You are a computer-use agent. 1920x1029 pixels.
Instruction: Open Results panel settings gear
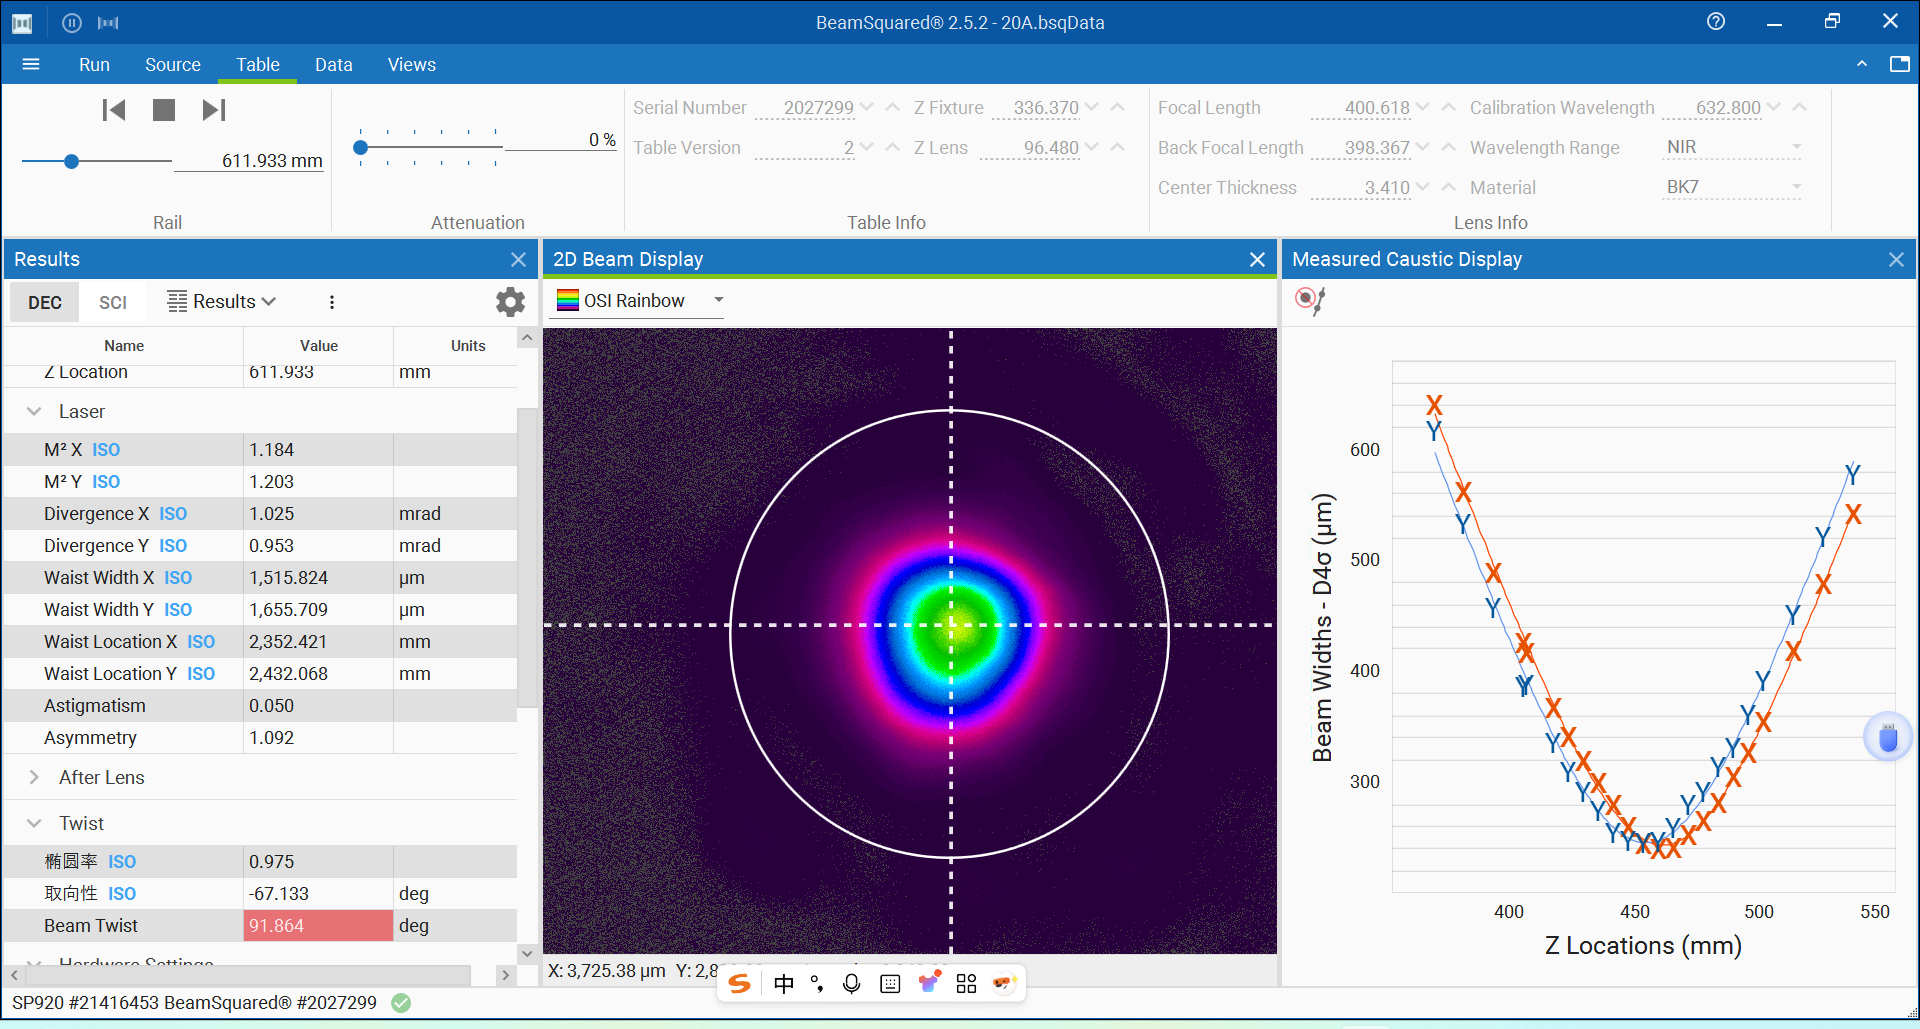click(510, 302)
